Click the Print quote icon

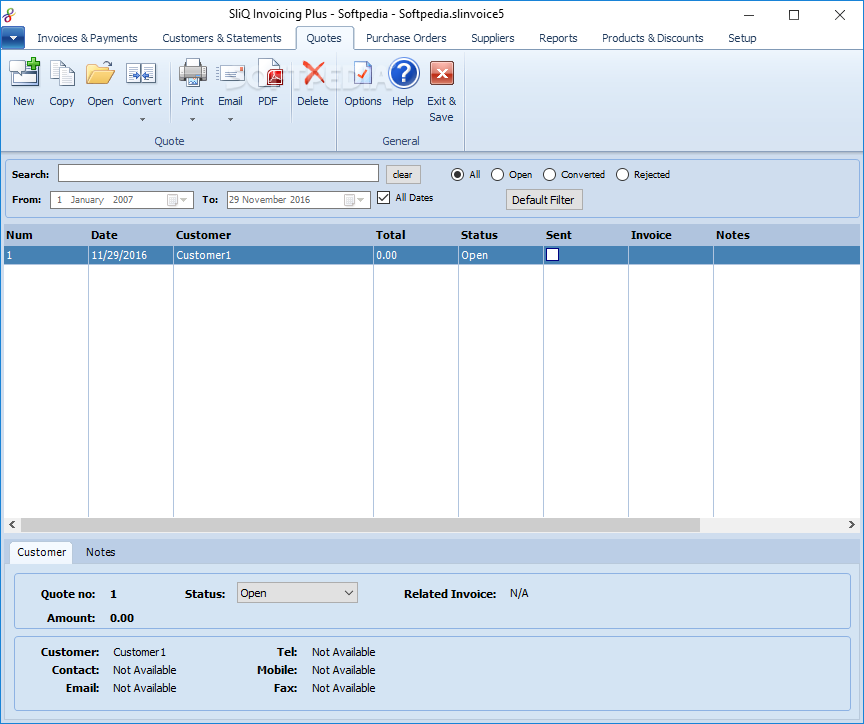click(192, 76)
